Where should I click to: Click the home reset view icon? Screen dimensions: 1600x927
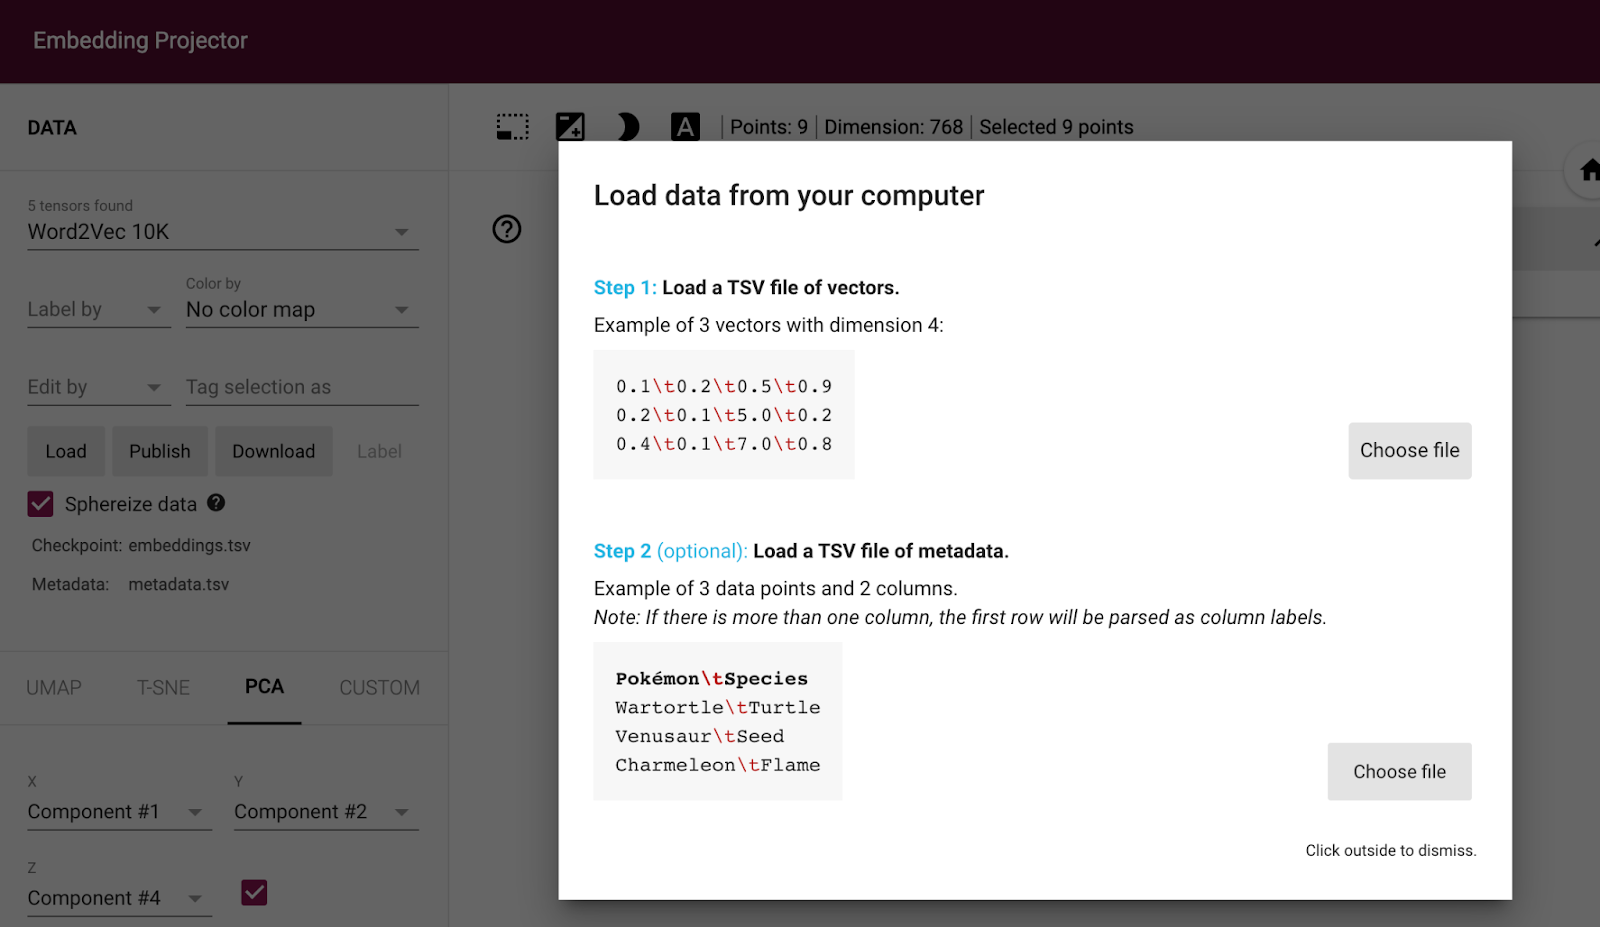[x=1589, y=171]
